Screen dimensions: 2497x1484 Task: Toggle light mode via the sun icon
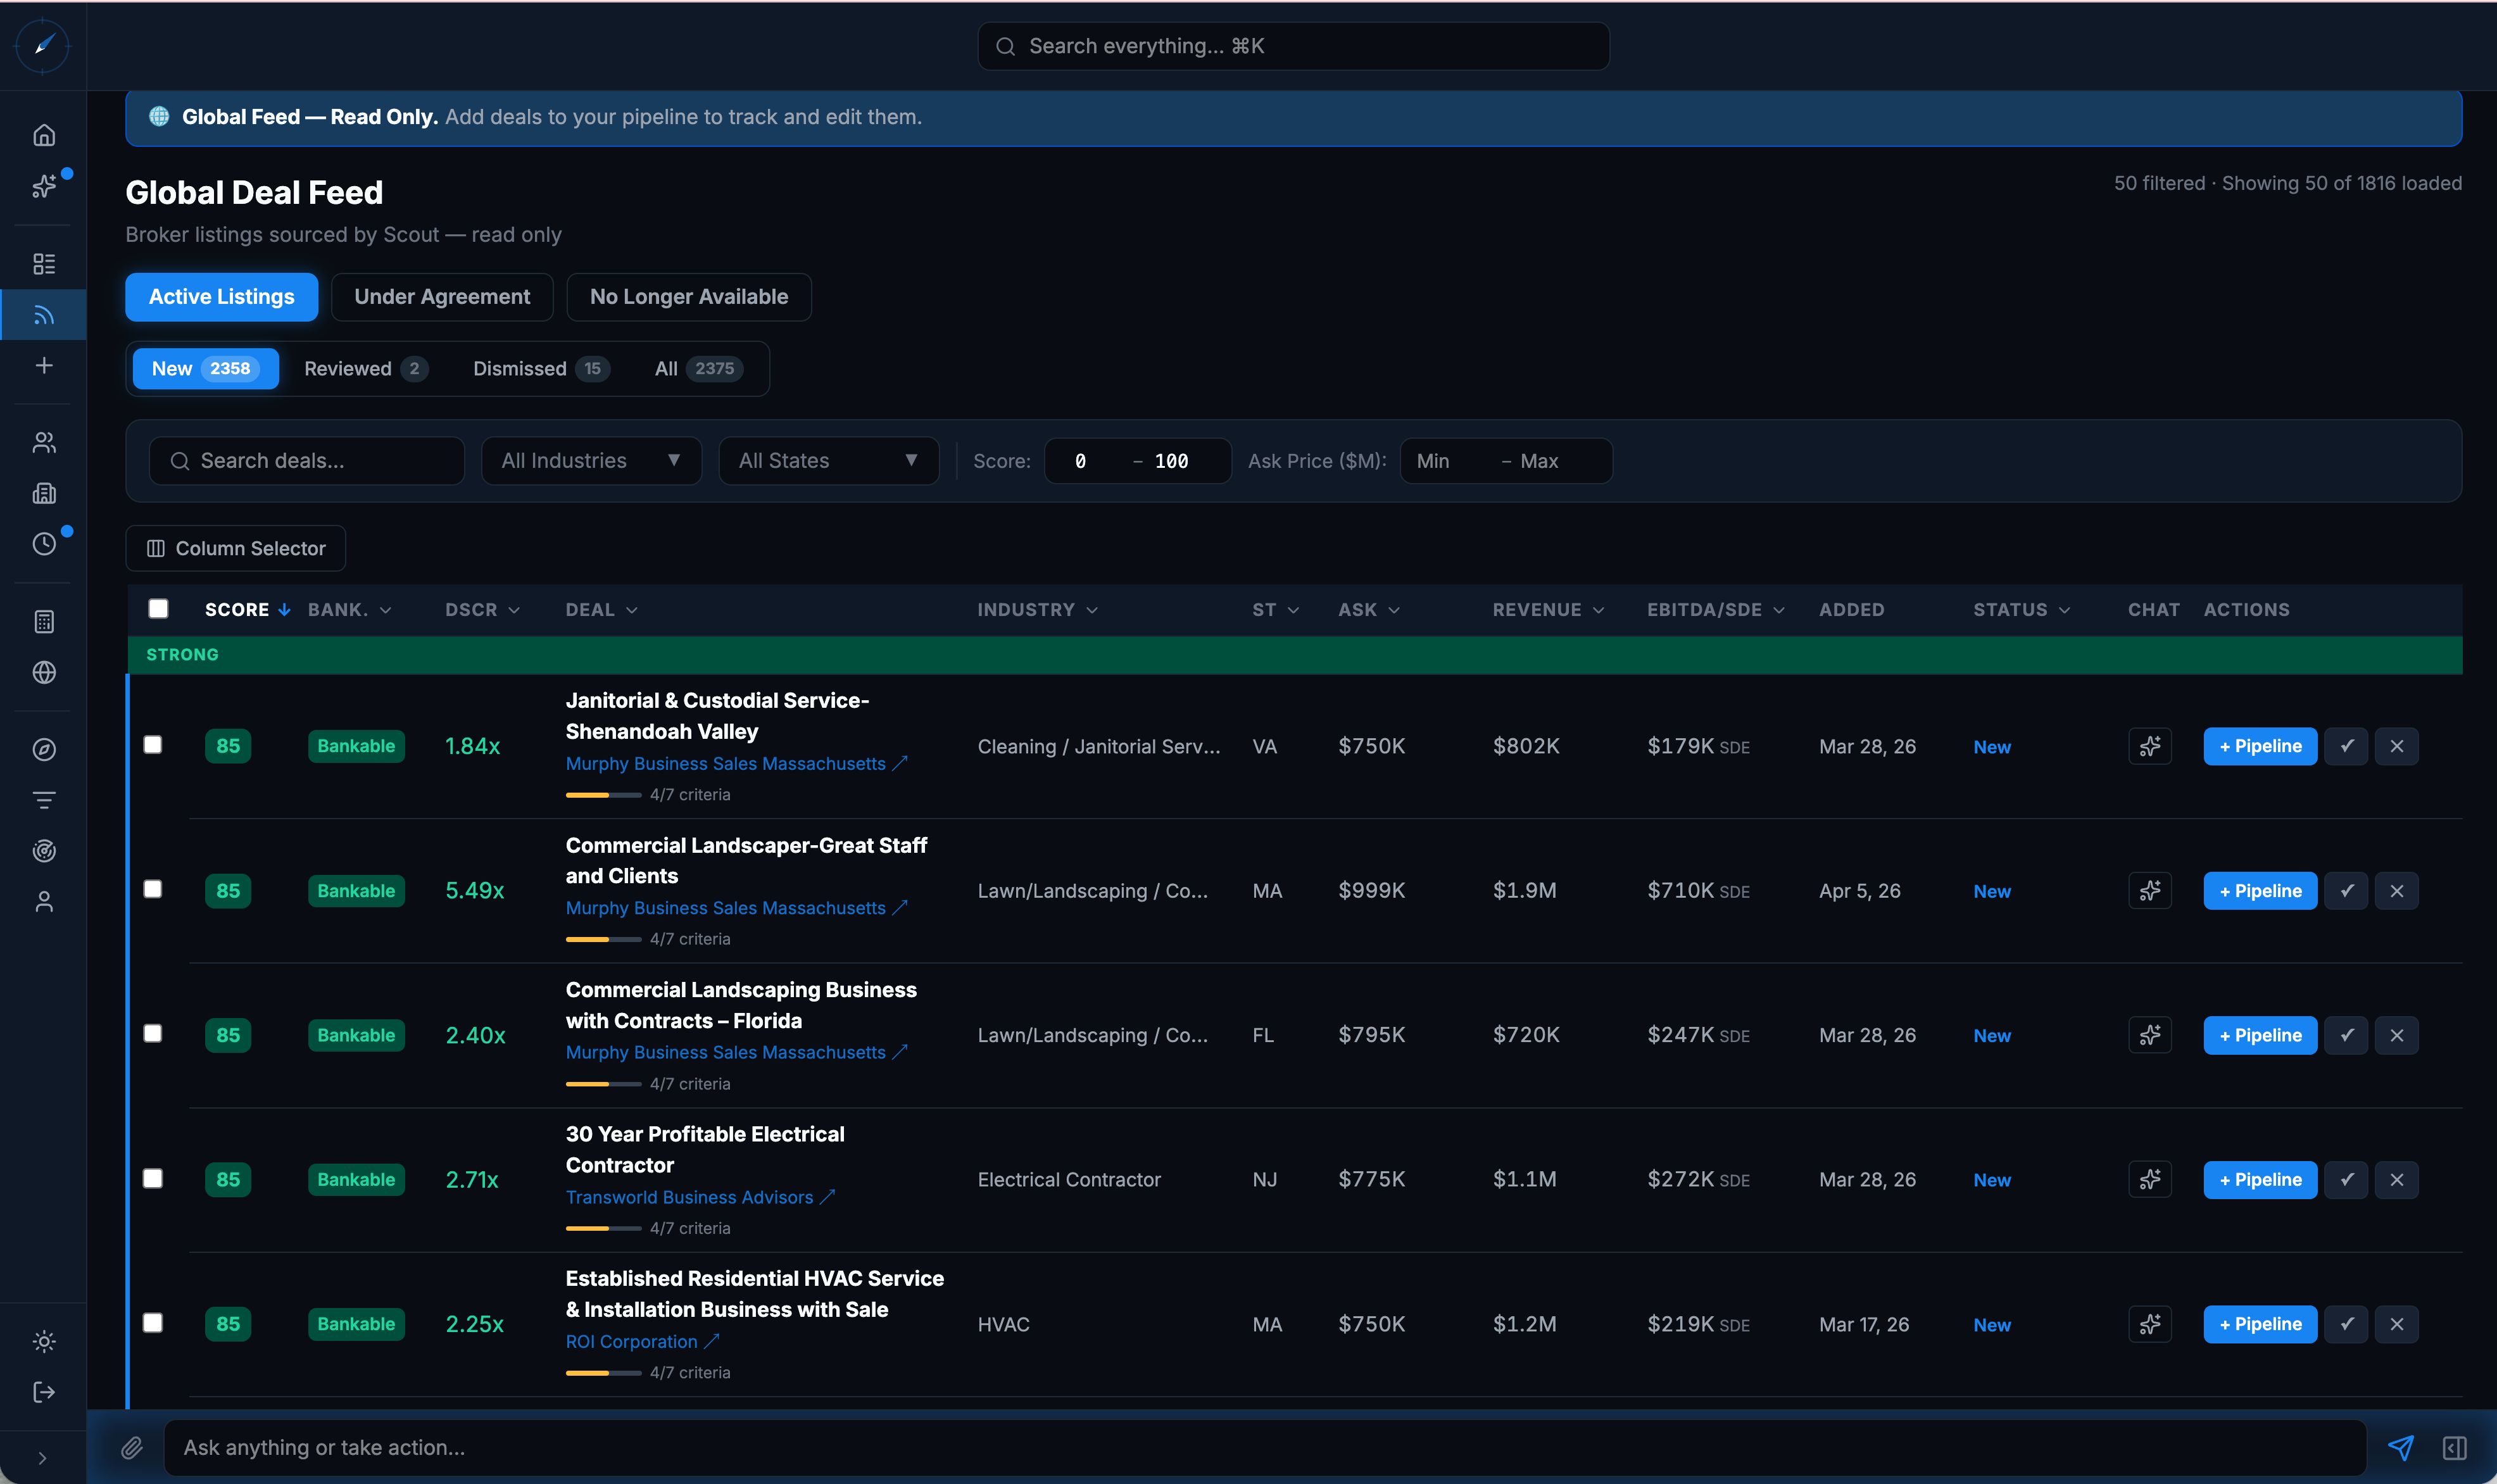pos(44,1341)
